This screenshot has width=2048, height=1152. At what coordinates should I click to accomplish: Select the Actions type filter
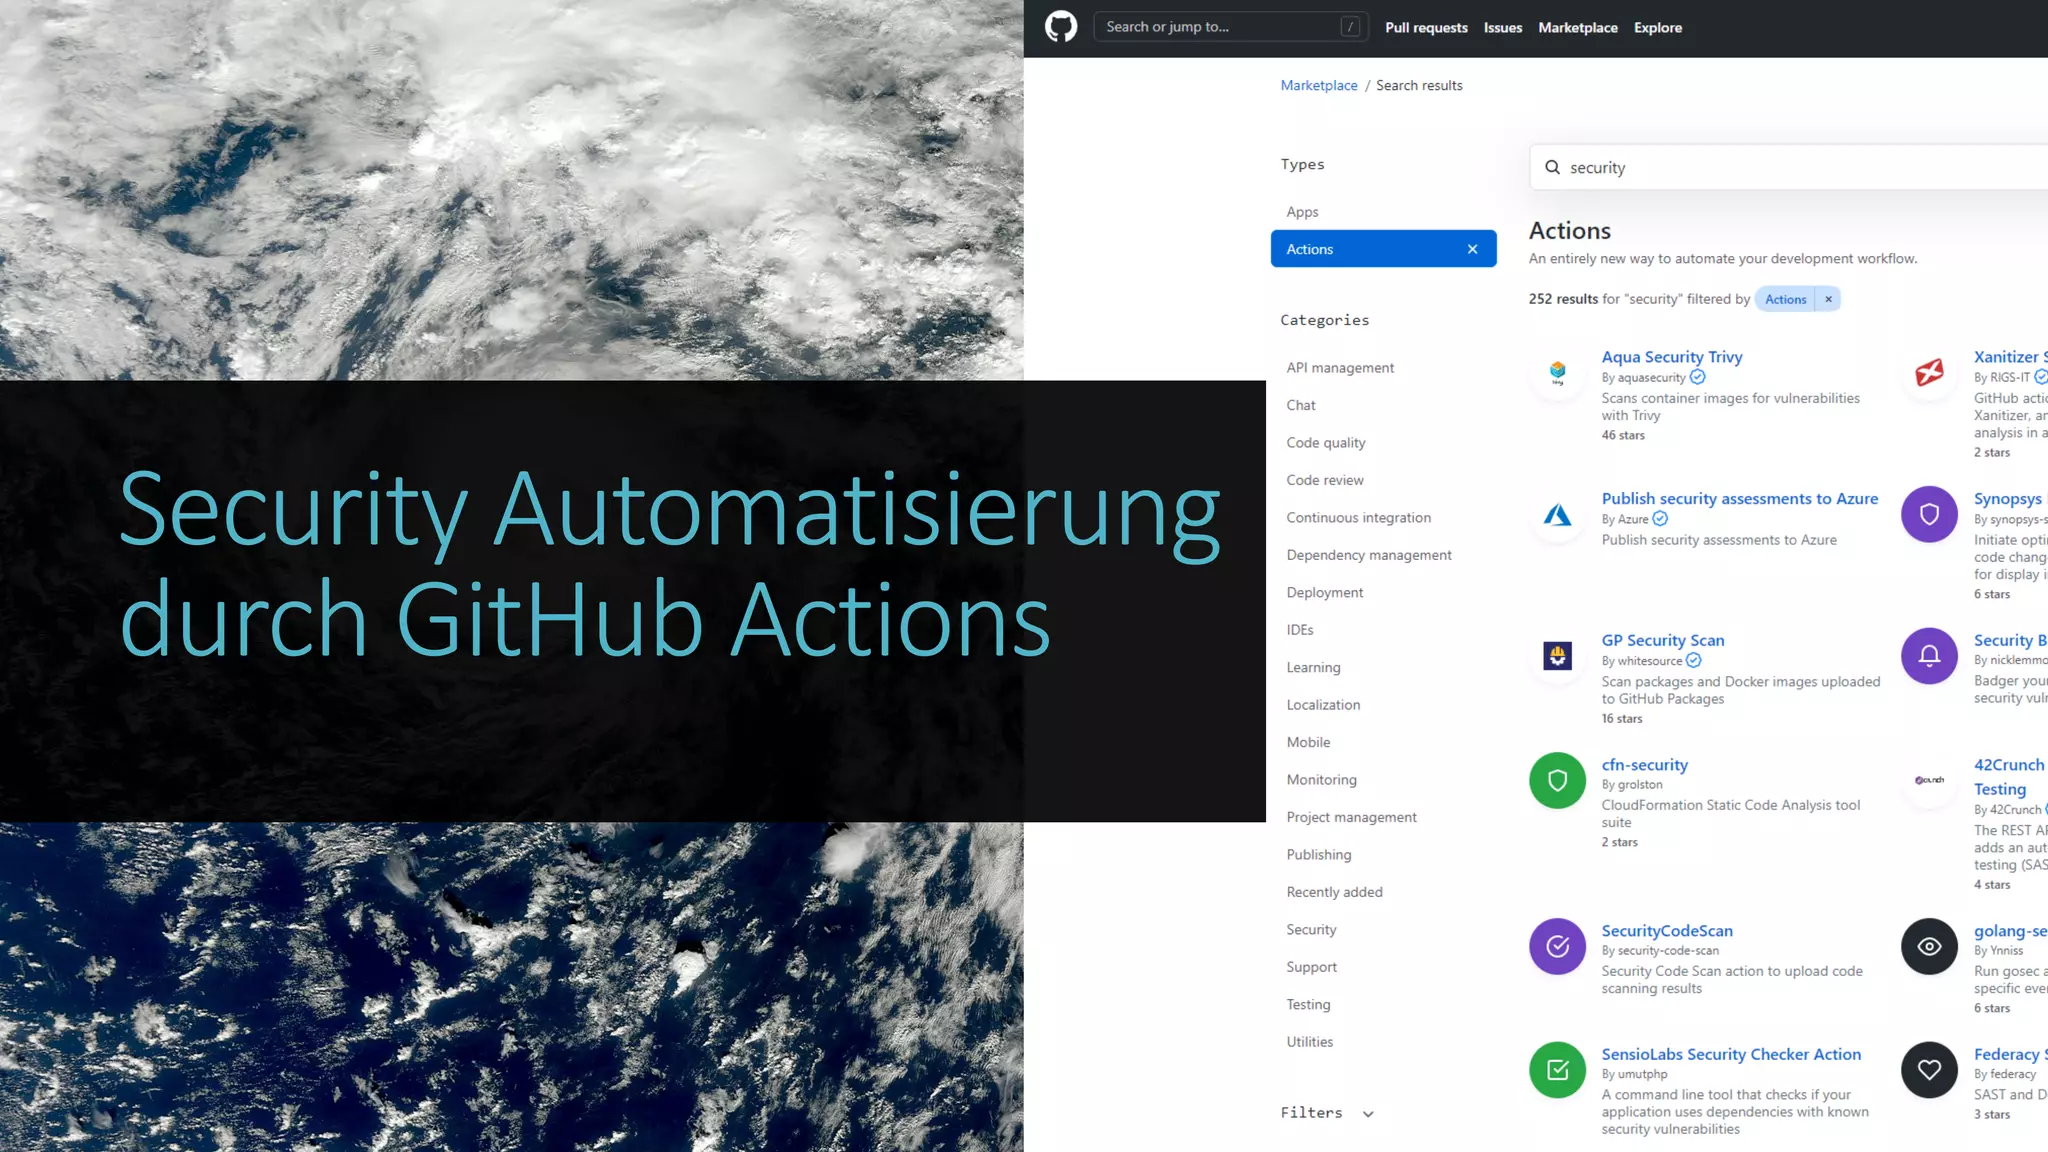(x=1384, y=249)
